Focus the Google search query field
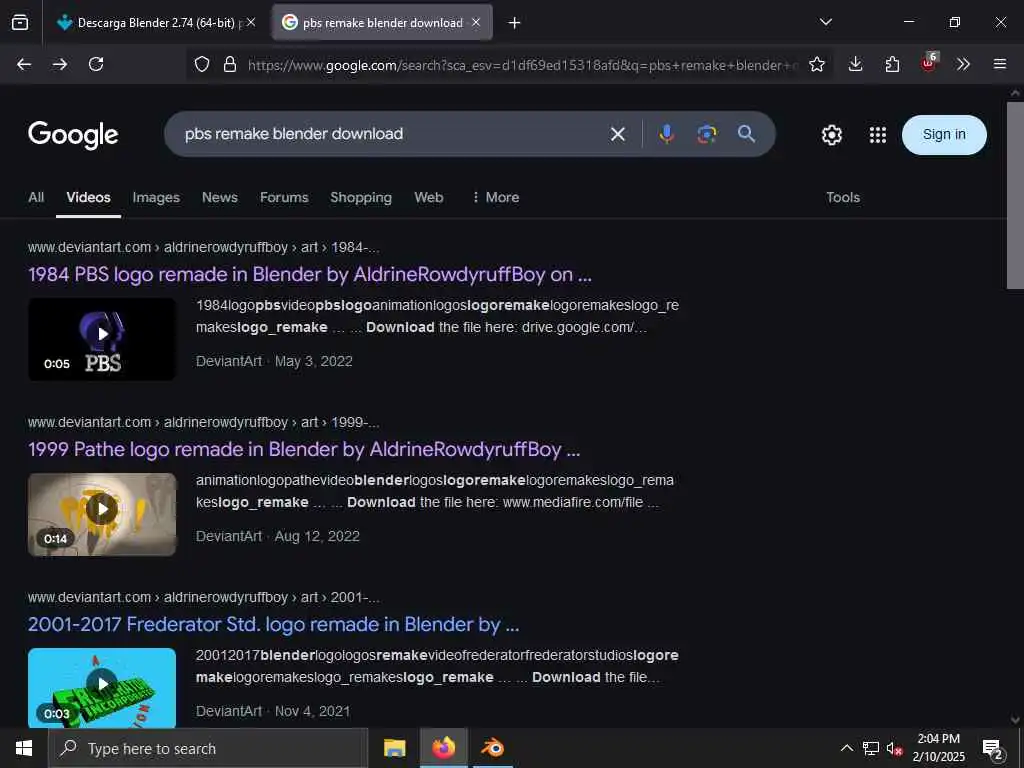The height and width of the screenshot is (768, 1024). pos(392,134)
